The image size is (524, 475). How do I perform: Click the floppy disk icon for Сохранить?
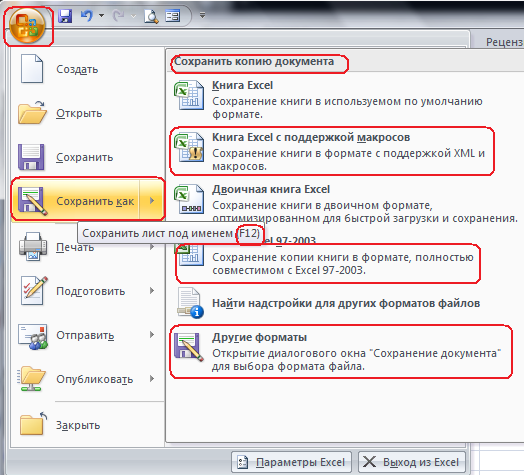pyautogui.click(x=31, y=157)
